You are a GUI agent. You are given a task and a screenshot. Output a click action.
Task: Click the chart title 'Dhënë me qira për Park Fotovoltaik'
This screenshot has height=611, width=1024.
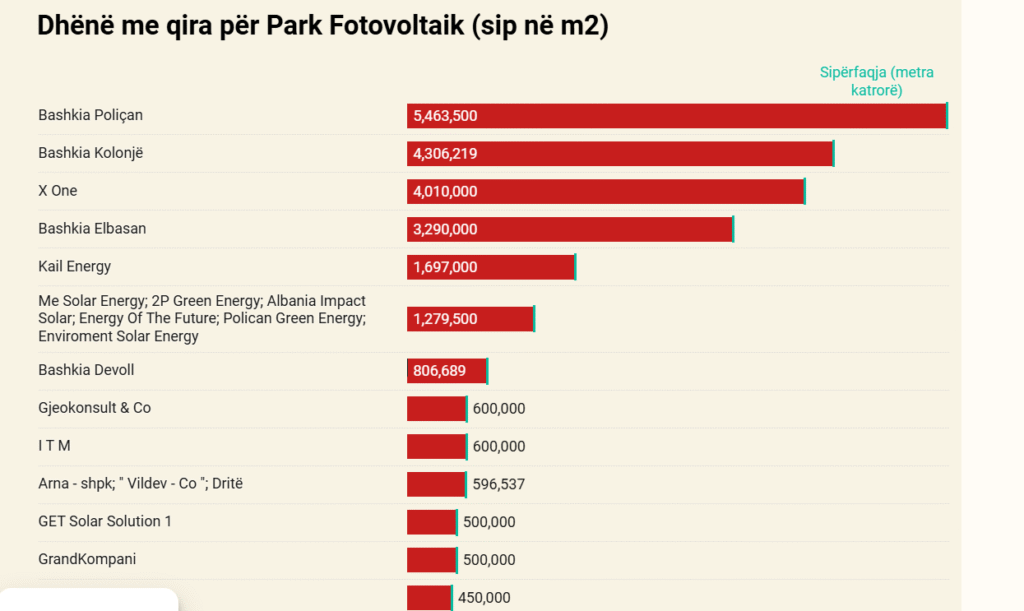pos(323,26)
